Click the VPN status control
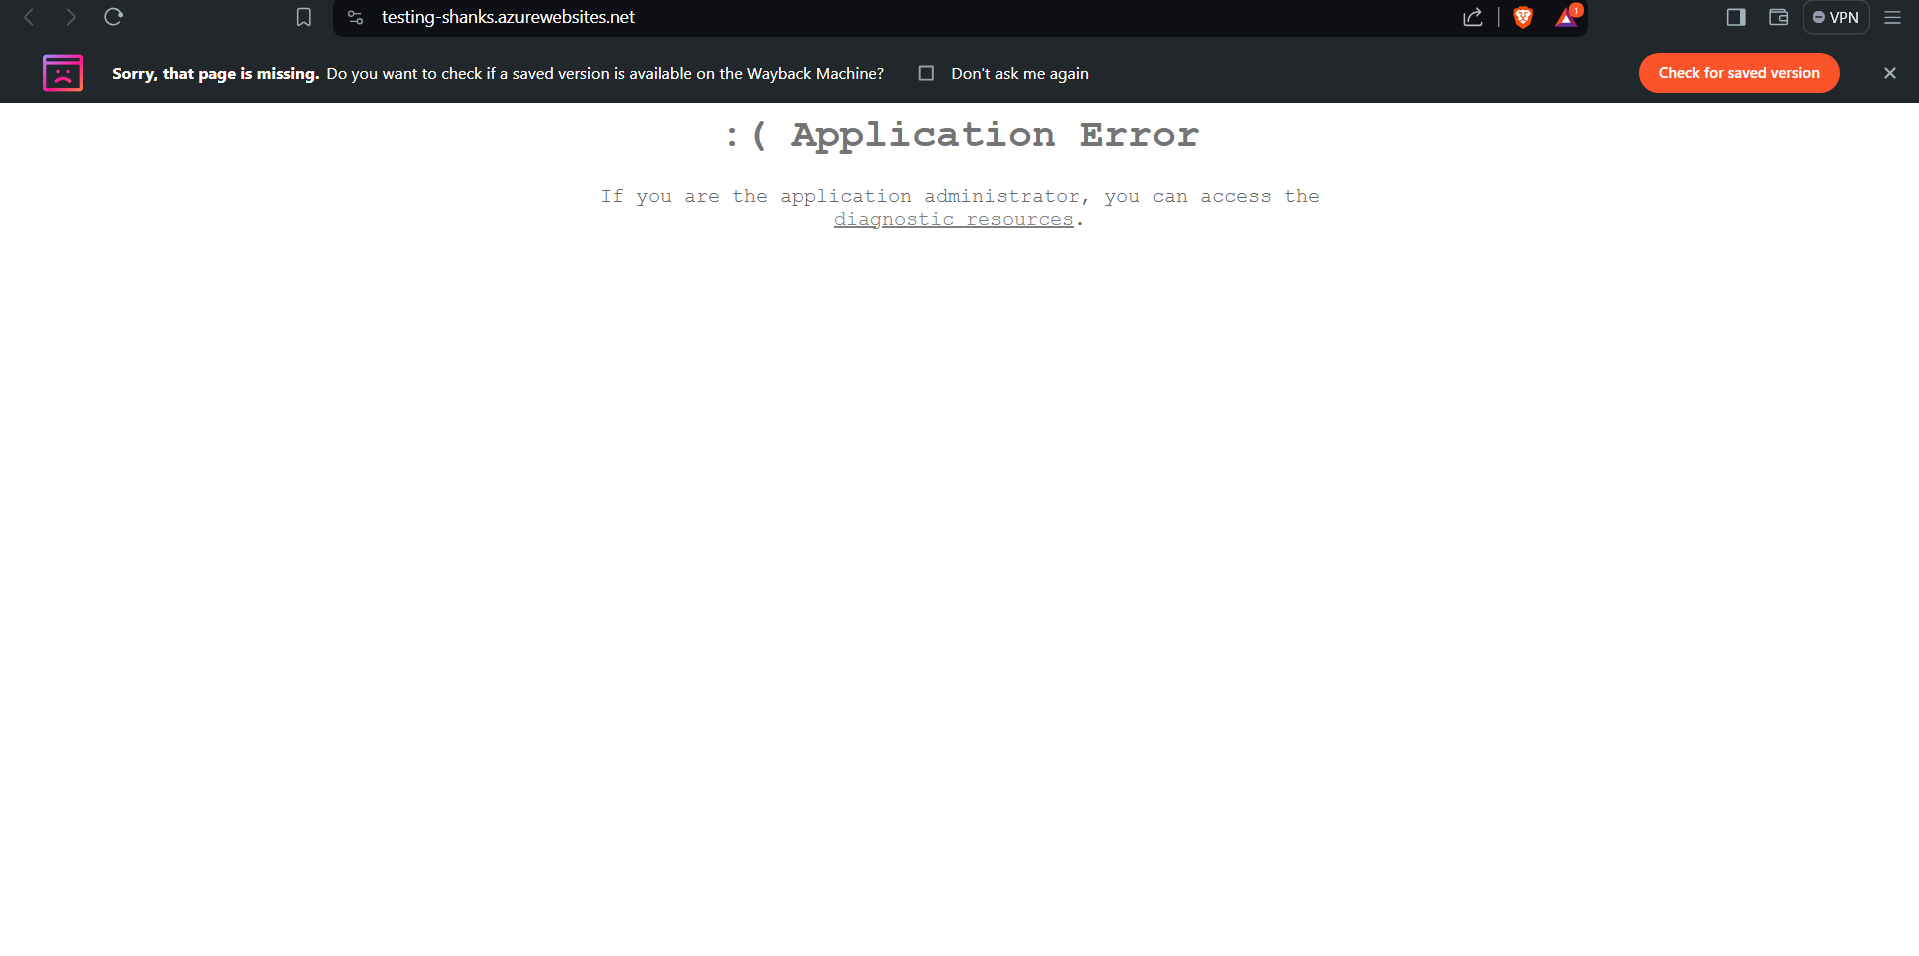This screenshot has height=956, width=1919. 1835,17
